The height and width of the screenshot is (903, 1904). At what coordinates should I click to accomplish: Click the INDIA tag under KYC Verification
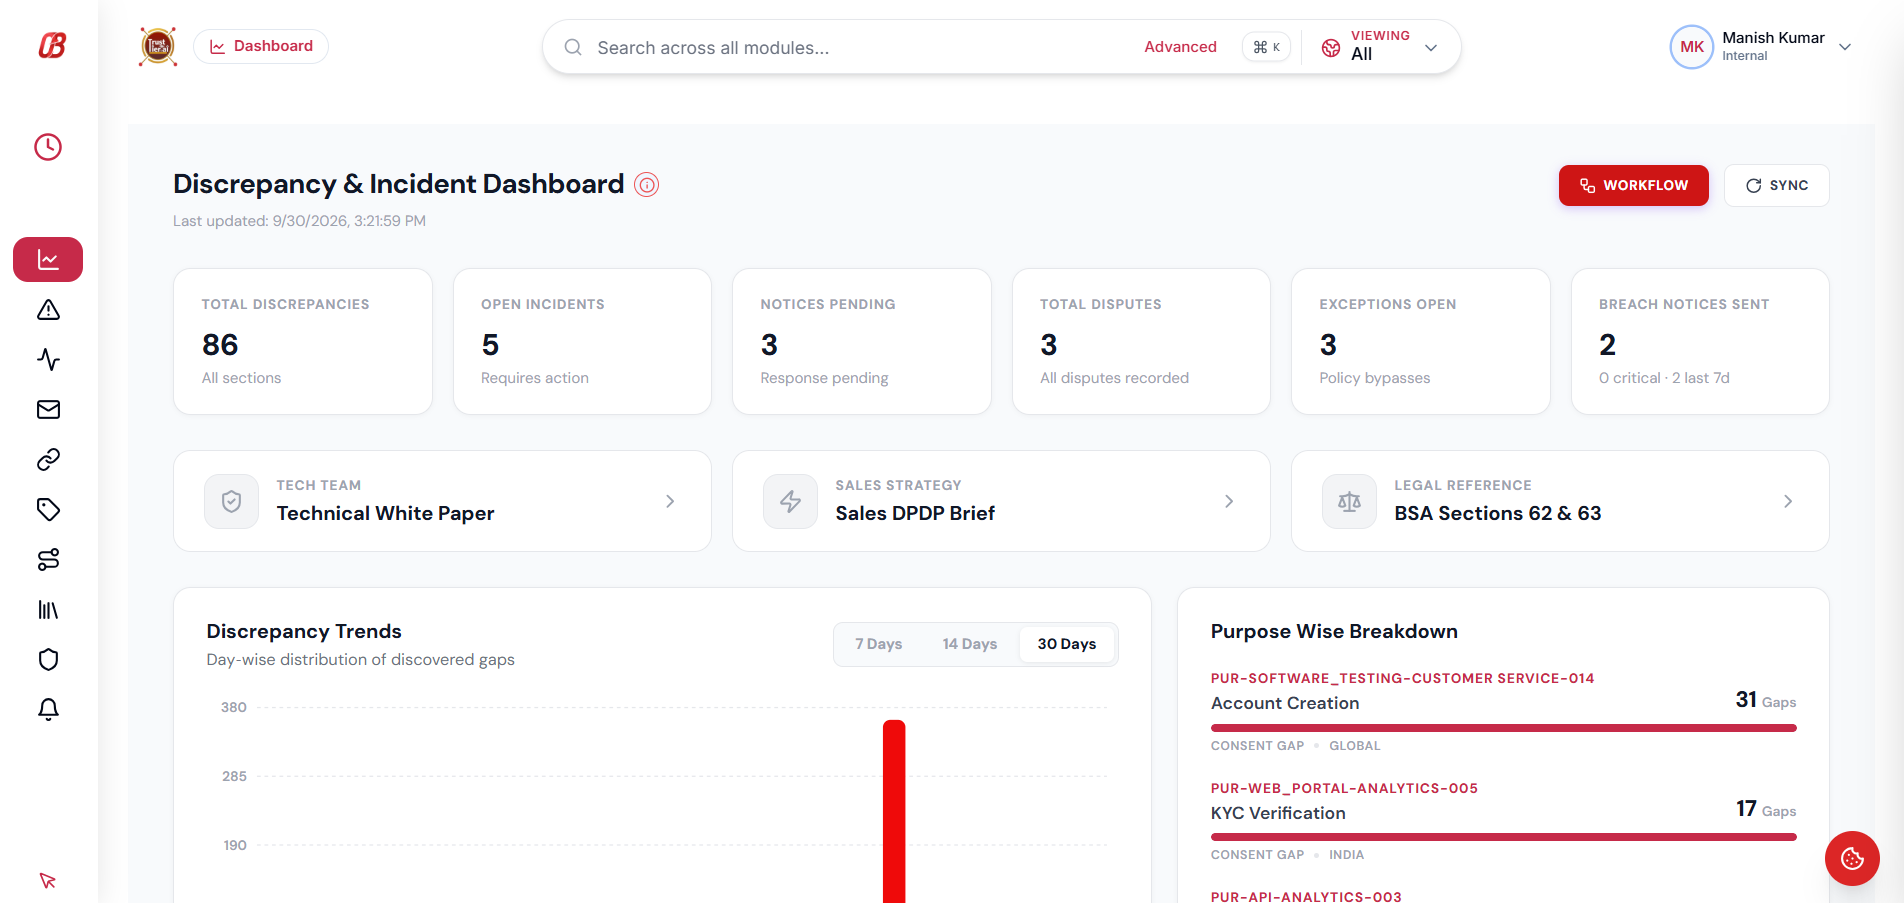[x=1346, y=855]
